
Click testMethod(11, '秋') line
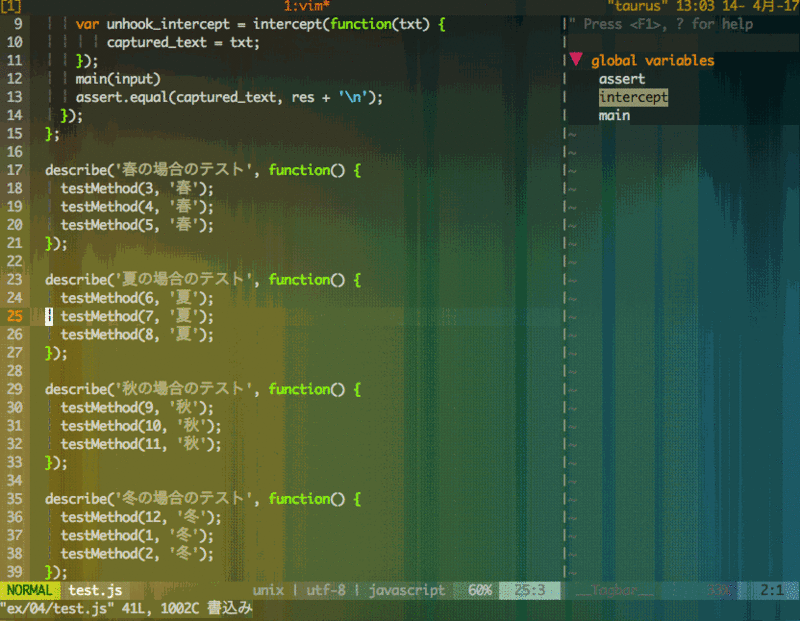pos(141,444)
